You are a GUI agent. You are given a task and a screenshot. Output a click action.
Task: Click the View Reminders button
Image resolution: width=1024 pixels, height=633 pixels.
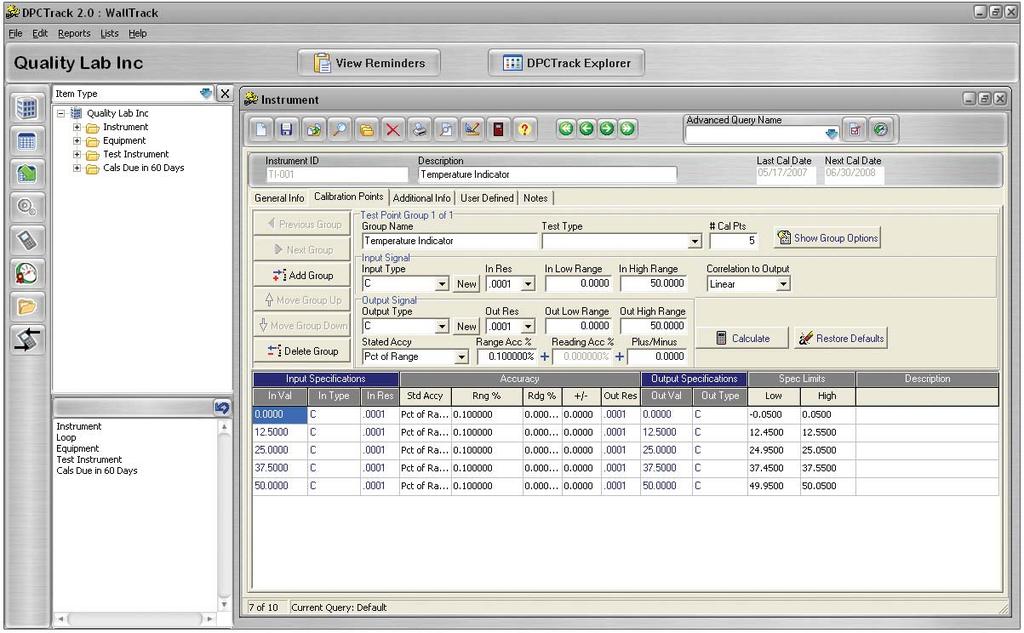369,63
